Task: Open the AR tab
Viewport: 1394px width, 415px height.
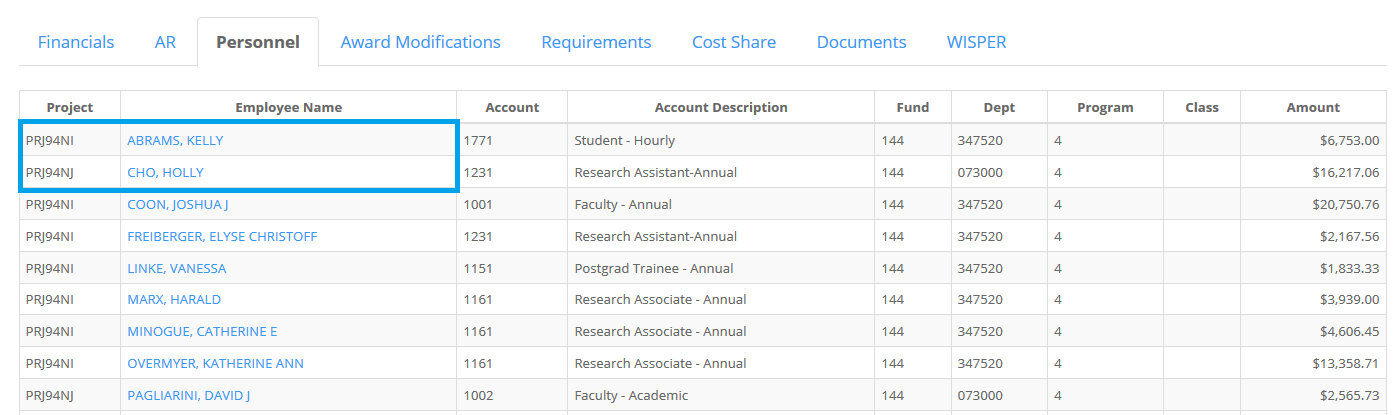Action: (x=165, y=42)
